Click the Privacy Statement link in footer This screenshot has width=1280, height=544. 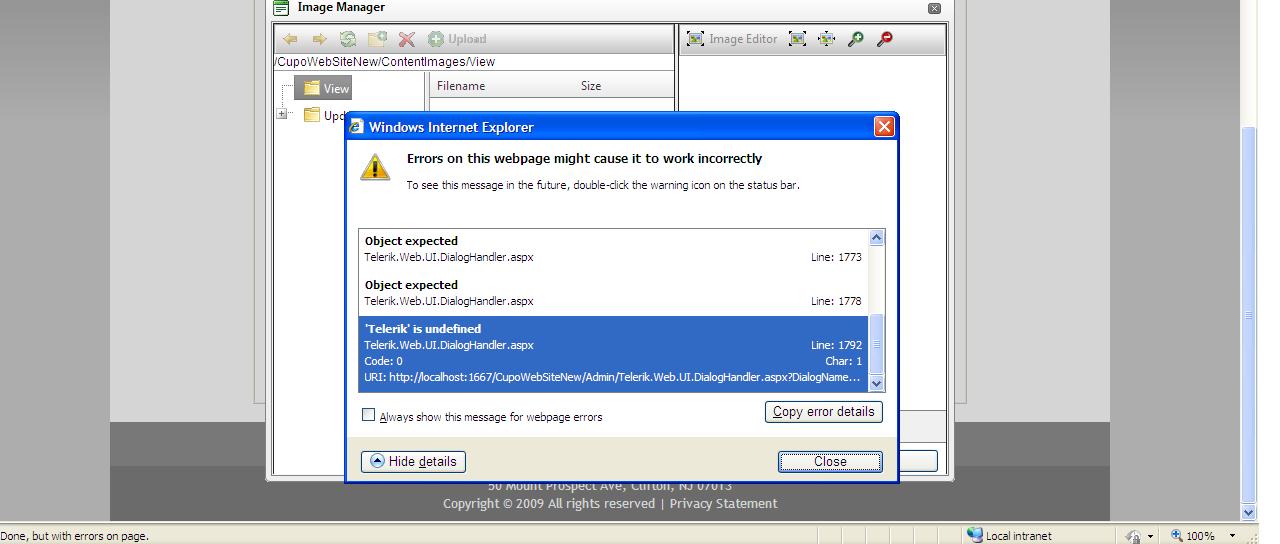(x=723, y=504)
